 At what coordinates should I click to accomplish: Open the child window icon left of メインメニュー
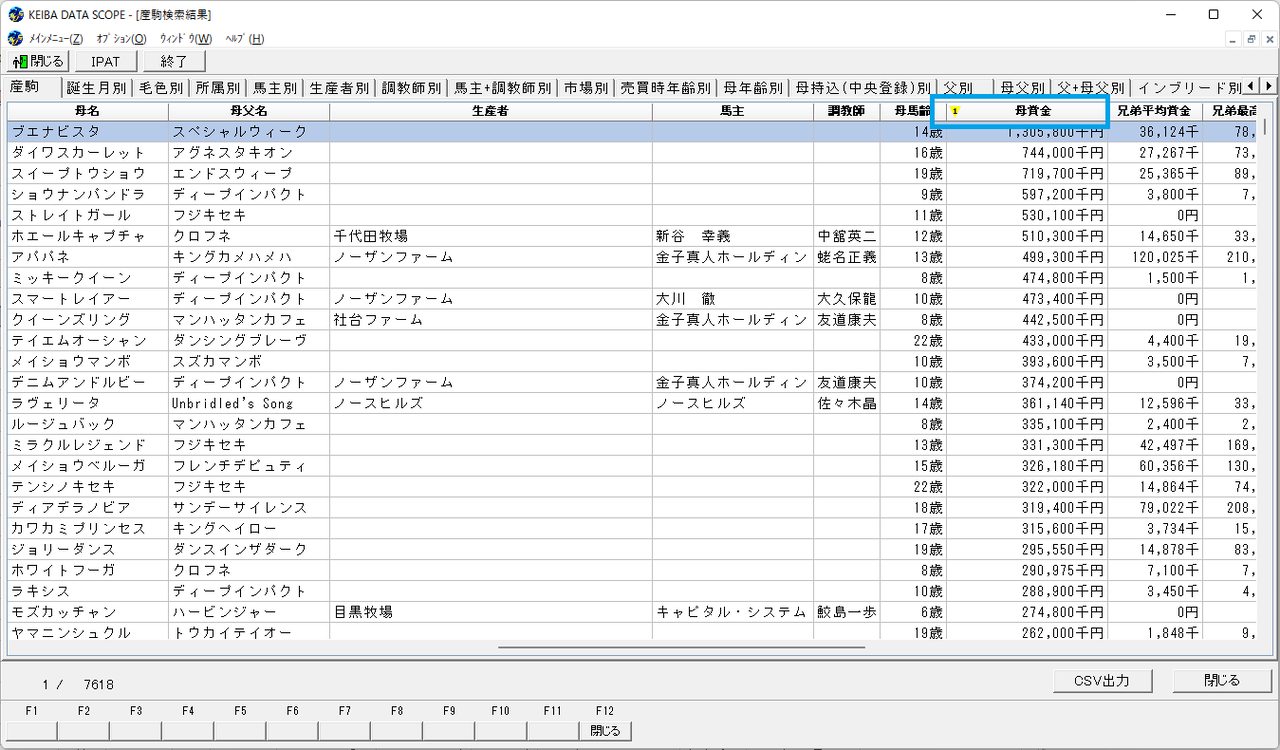(x=16, y=39)
